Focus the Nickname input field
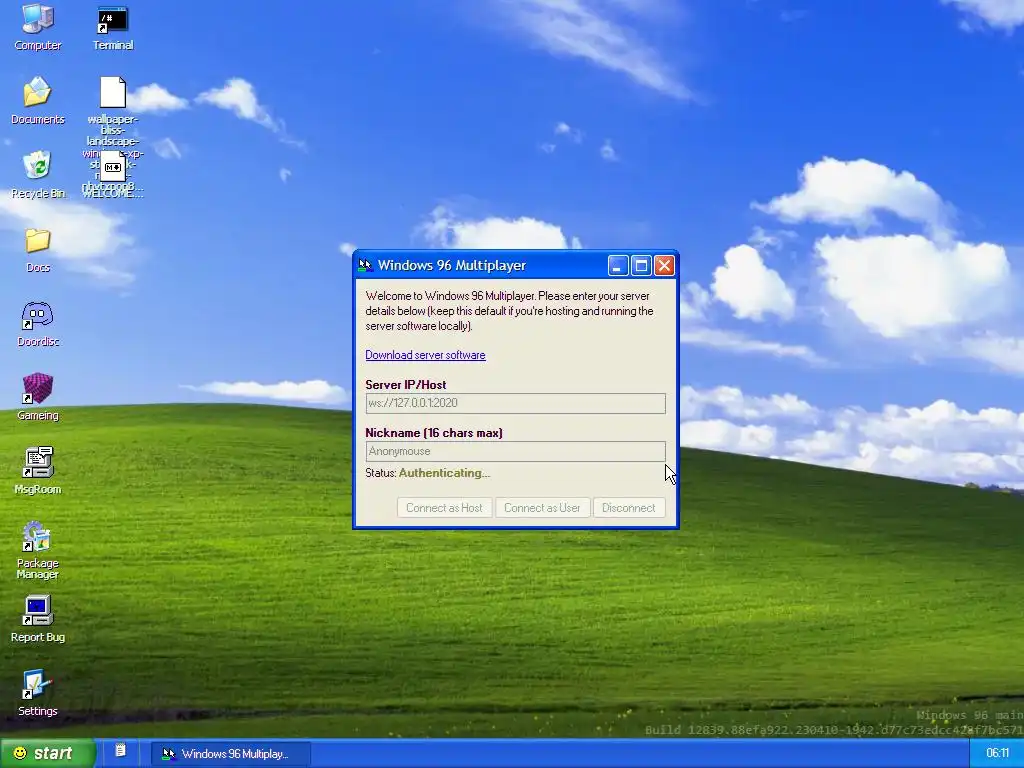The width and height of the screenshot is (1024, 768). pyautogui.click(x=515, y=451)
